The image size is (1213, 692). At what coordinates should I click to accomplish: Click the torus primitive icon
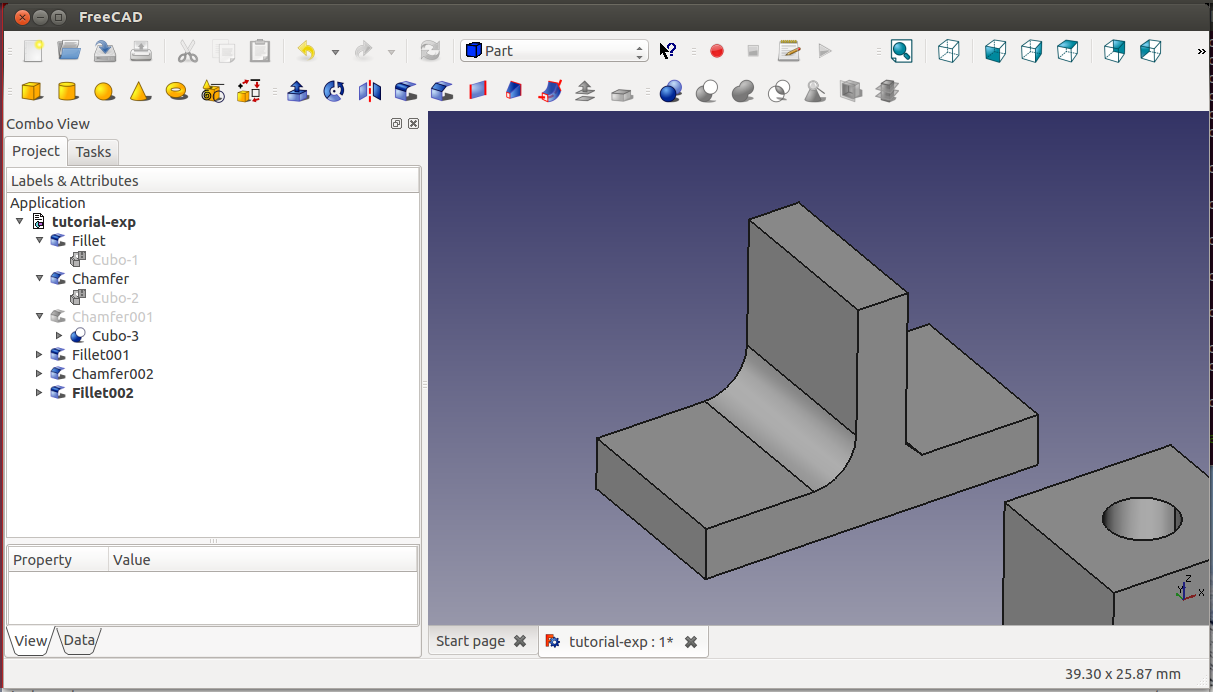click(x=177, y=92)
